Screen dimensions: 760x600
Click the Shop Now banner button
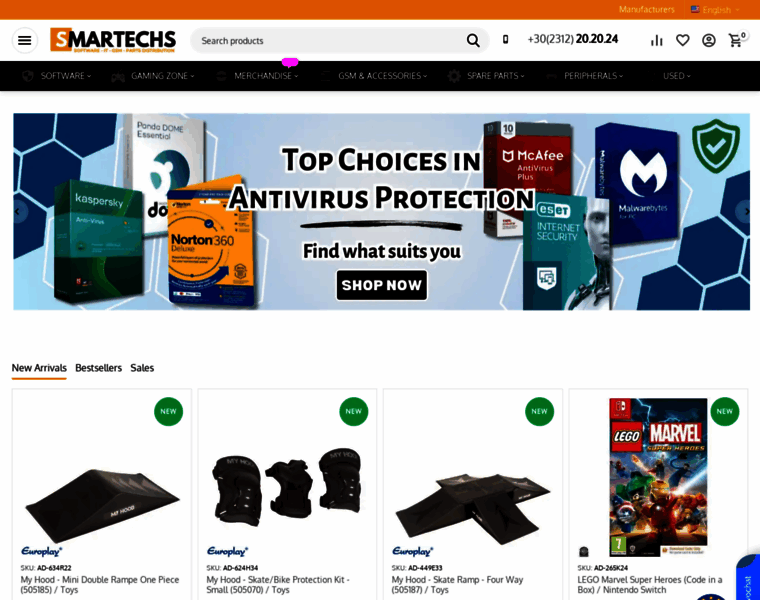point(381,285)
